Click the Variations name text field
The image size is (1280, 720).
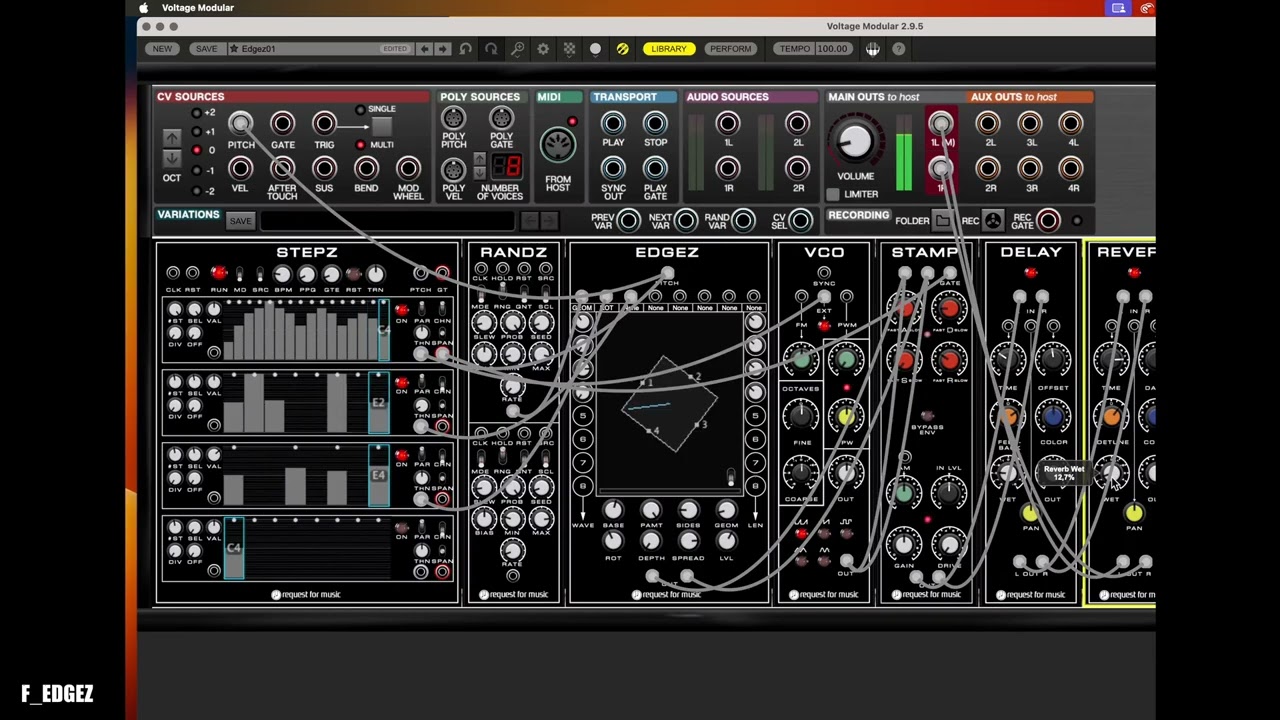(x=388, y=221)
